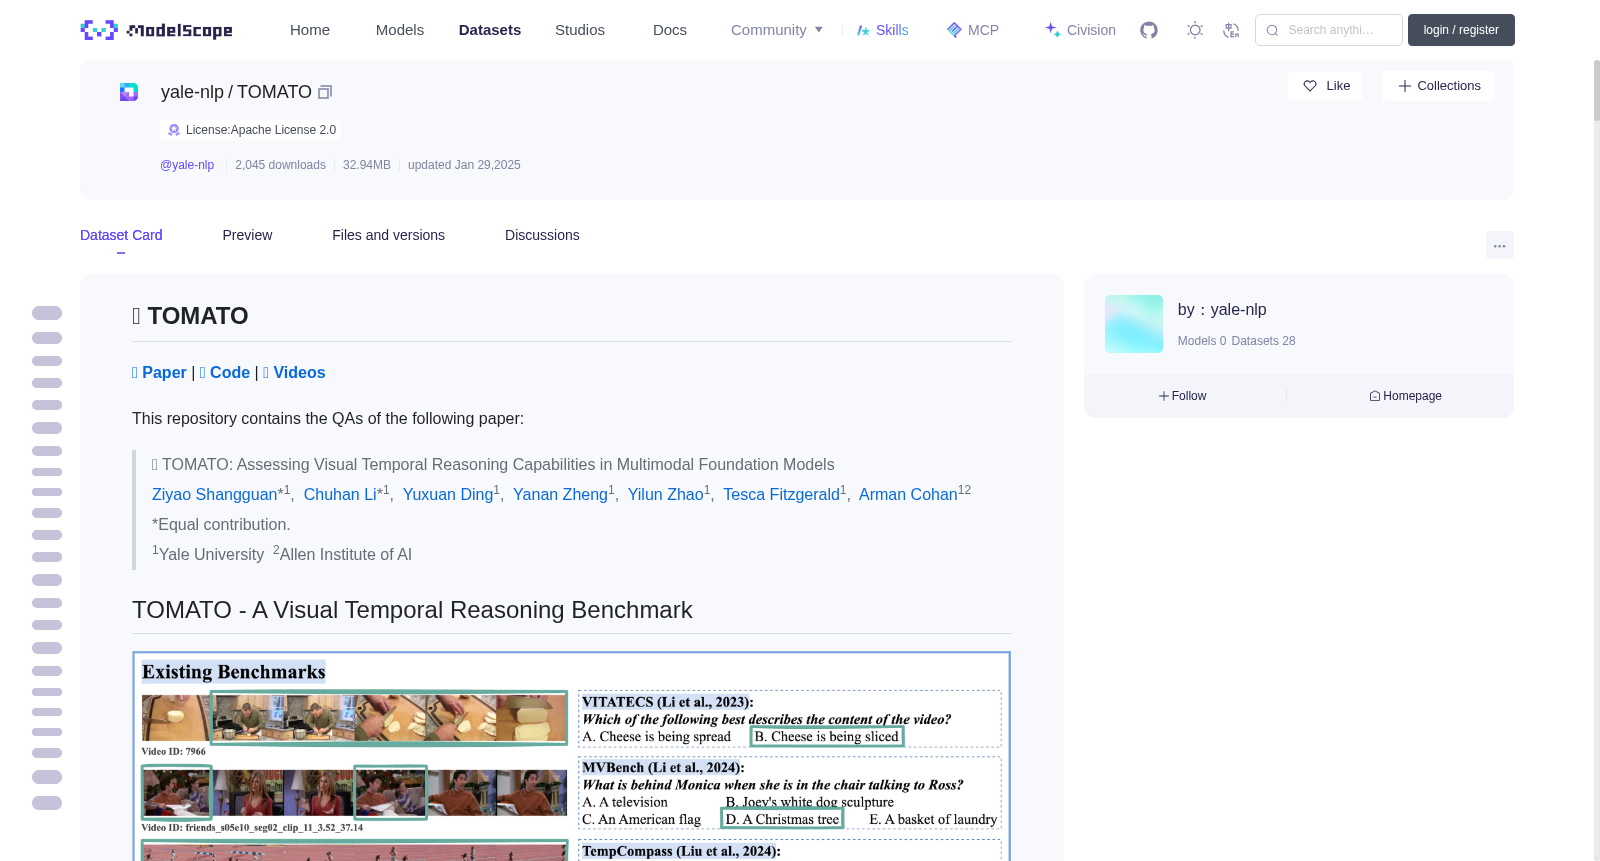The image size is (1600, 861).
Task: Open the Discussions tab
Action: click(x=542, y=235)
